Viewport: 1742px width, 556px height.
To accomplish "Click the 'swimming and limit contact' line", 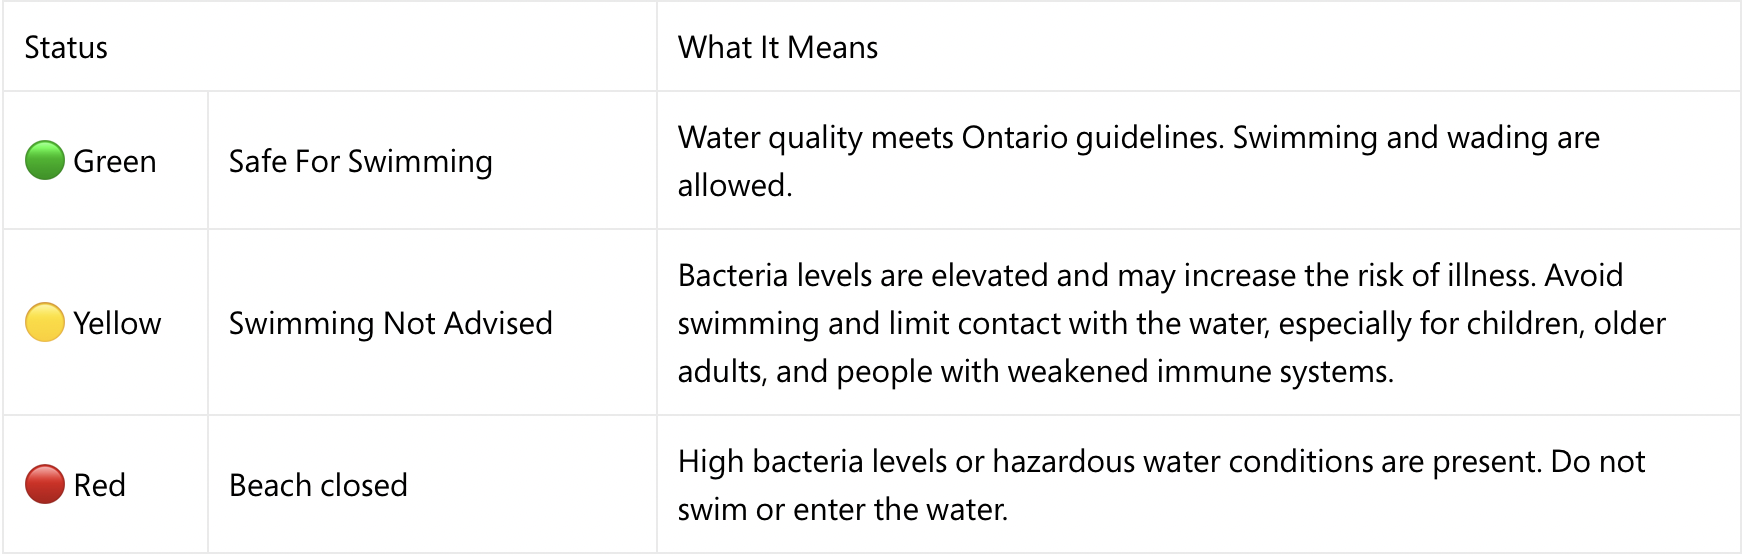I will 1172,323.
